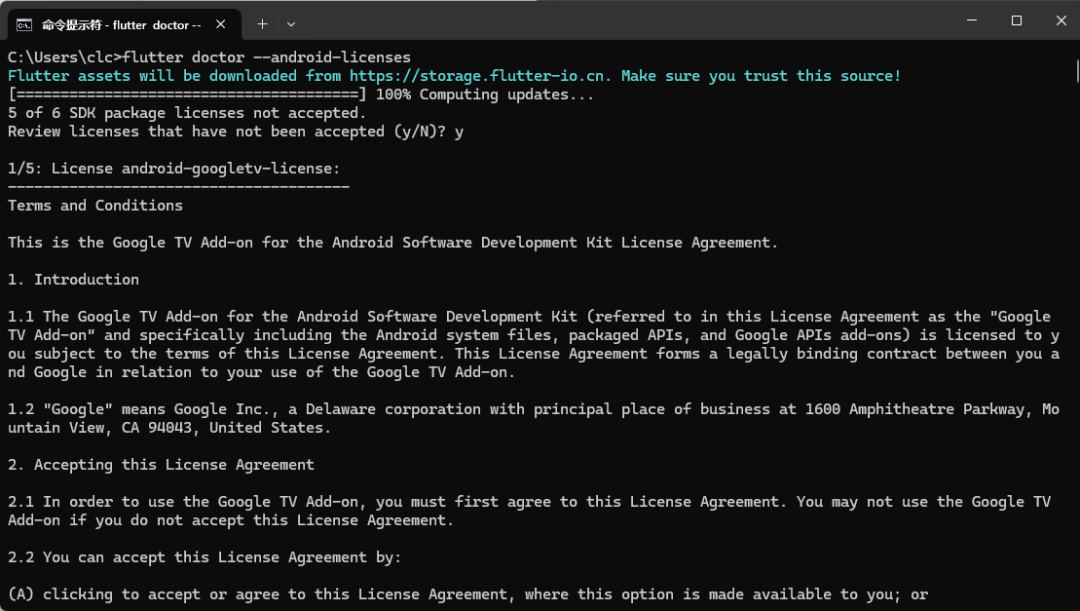
Task: Open a new terminal tab
Action: 262,24
